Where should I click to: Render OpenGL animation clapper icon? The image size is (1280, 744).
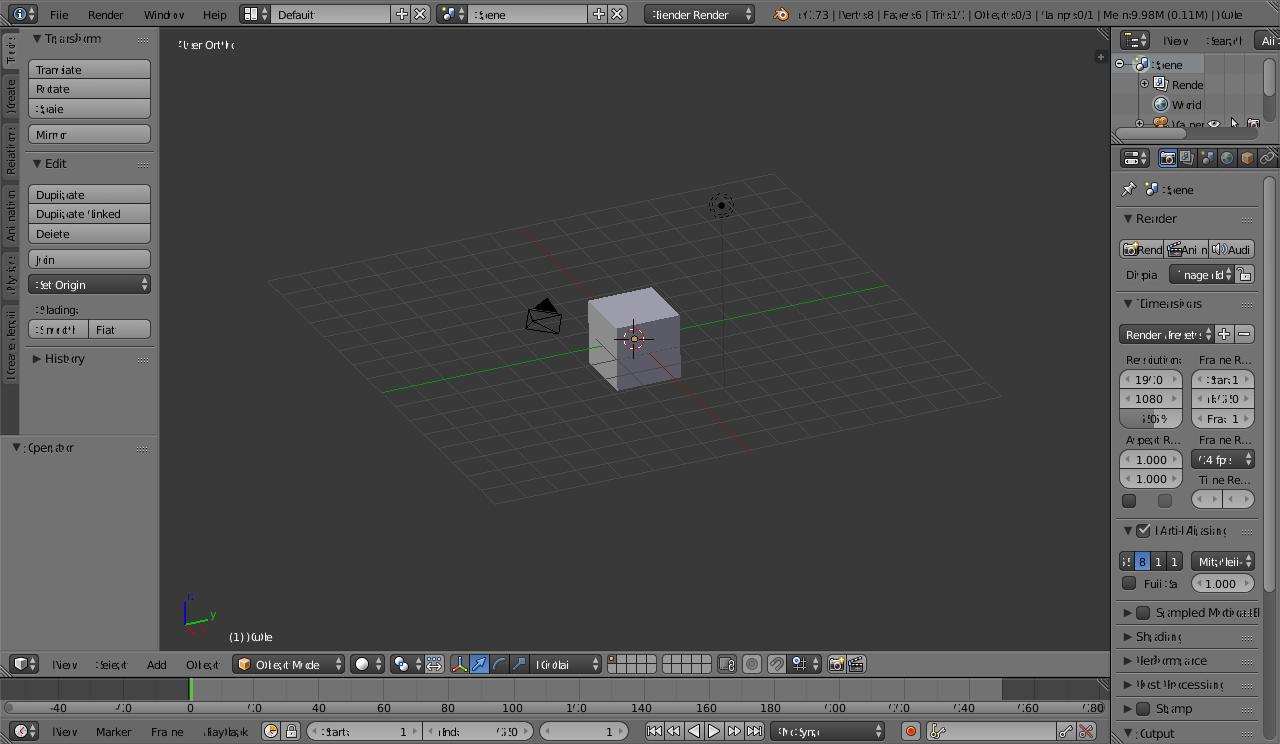point(856,664)
